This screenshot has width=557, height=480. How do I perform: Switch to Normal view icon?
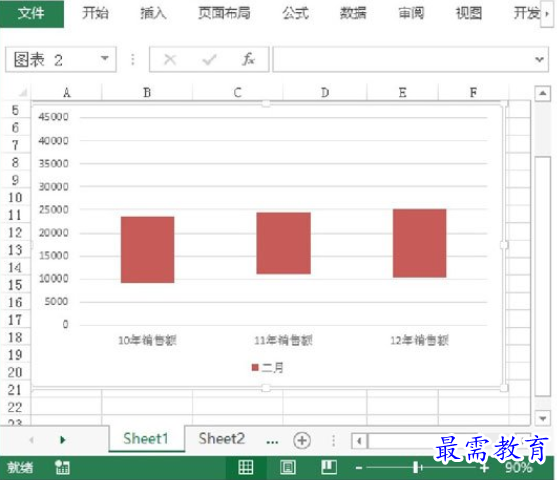point(245,467)
